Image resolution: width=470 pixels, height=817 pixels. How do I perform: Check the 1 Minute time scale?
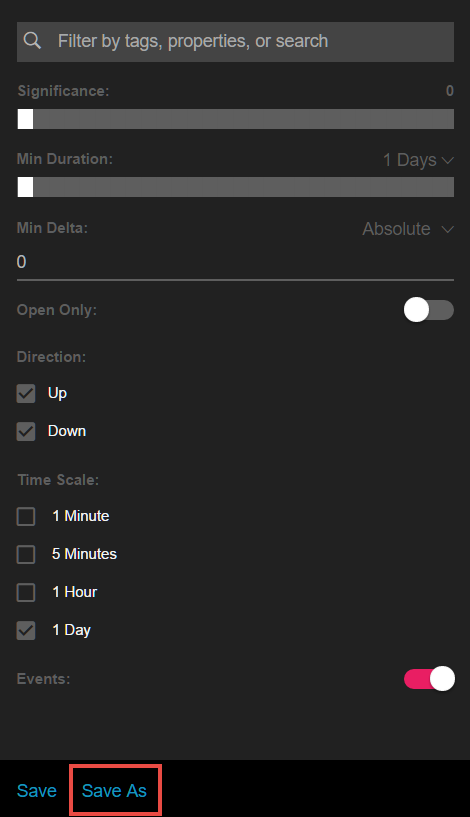(26, 516)
